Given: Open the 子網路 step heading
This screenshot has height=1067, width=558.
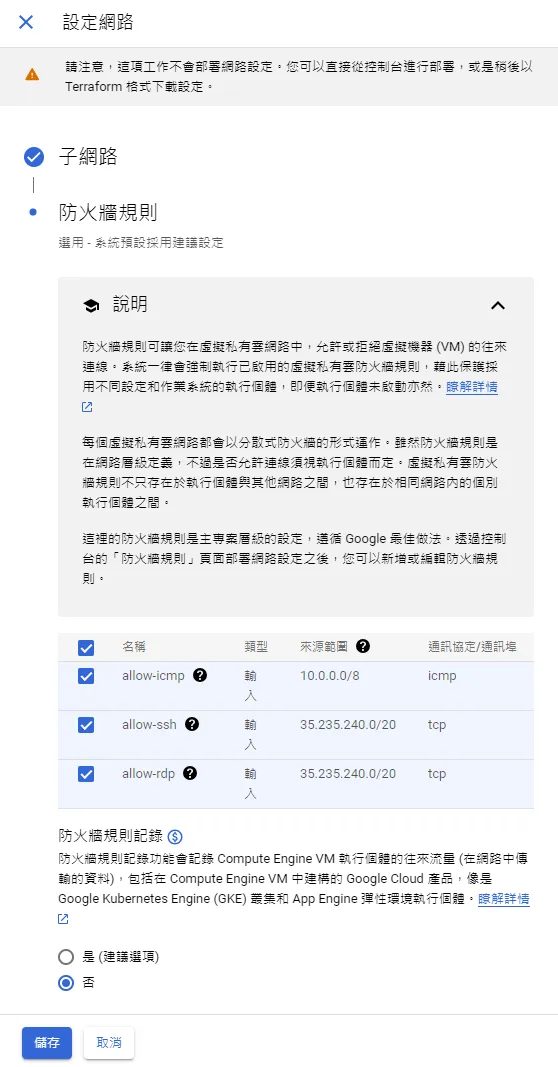Looking at the screenshot, I should pyautogui.click(x=88, y=157).
